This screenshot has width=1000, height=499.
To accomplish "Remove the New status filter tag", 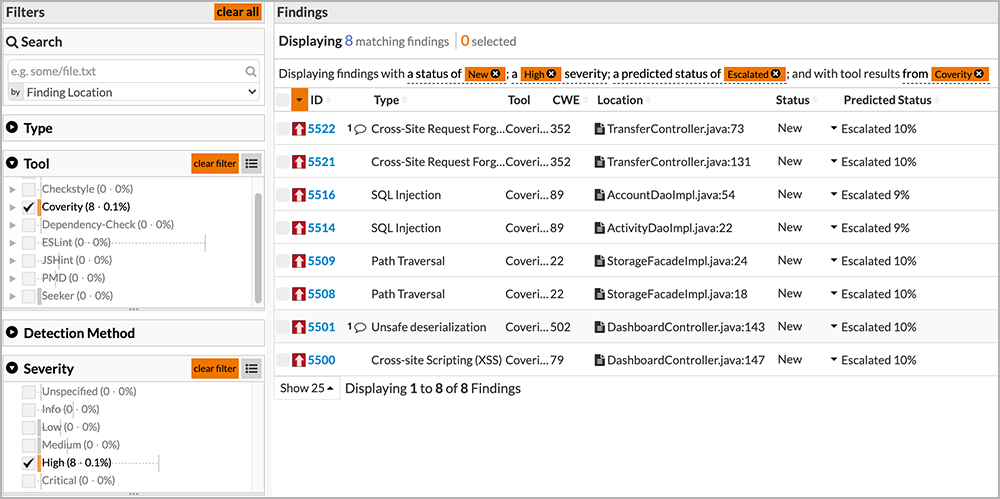I will click(496, 75).
